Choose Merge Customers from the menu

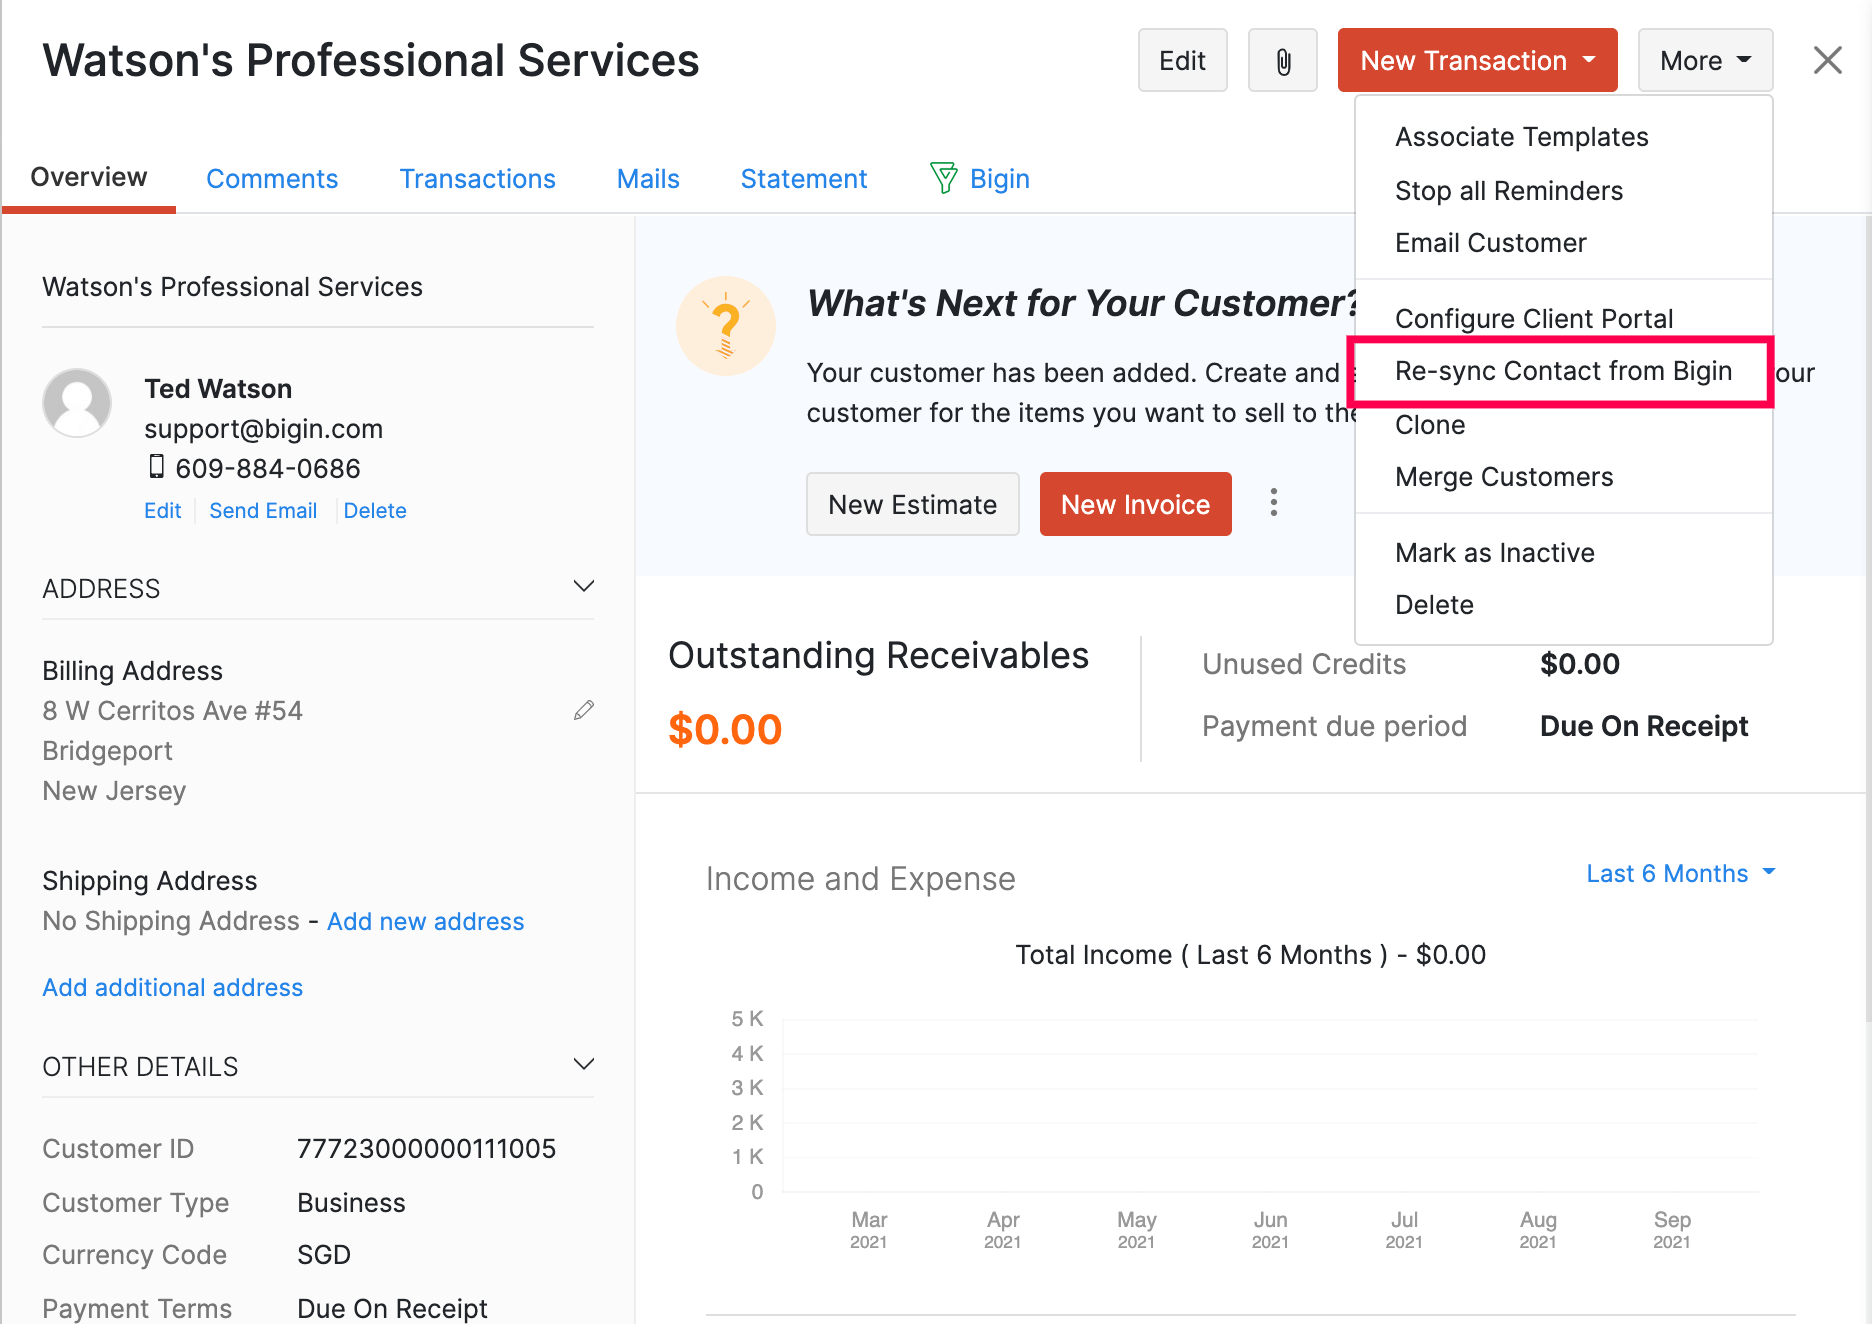[1503, 477]
